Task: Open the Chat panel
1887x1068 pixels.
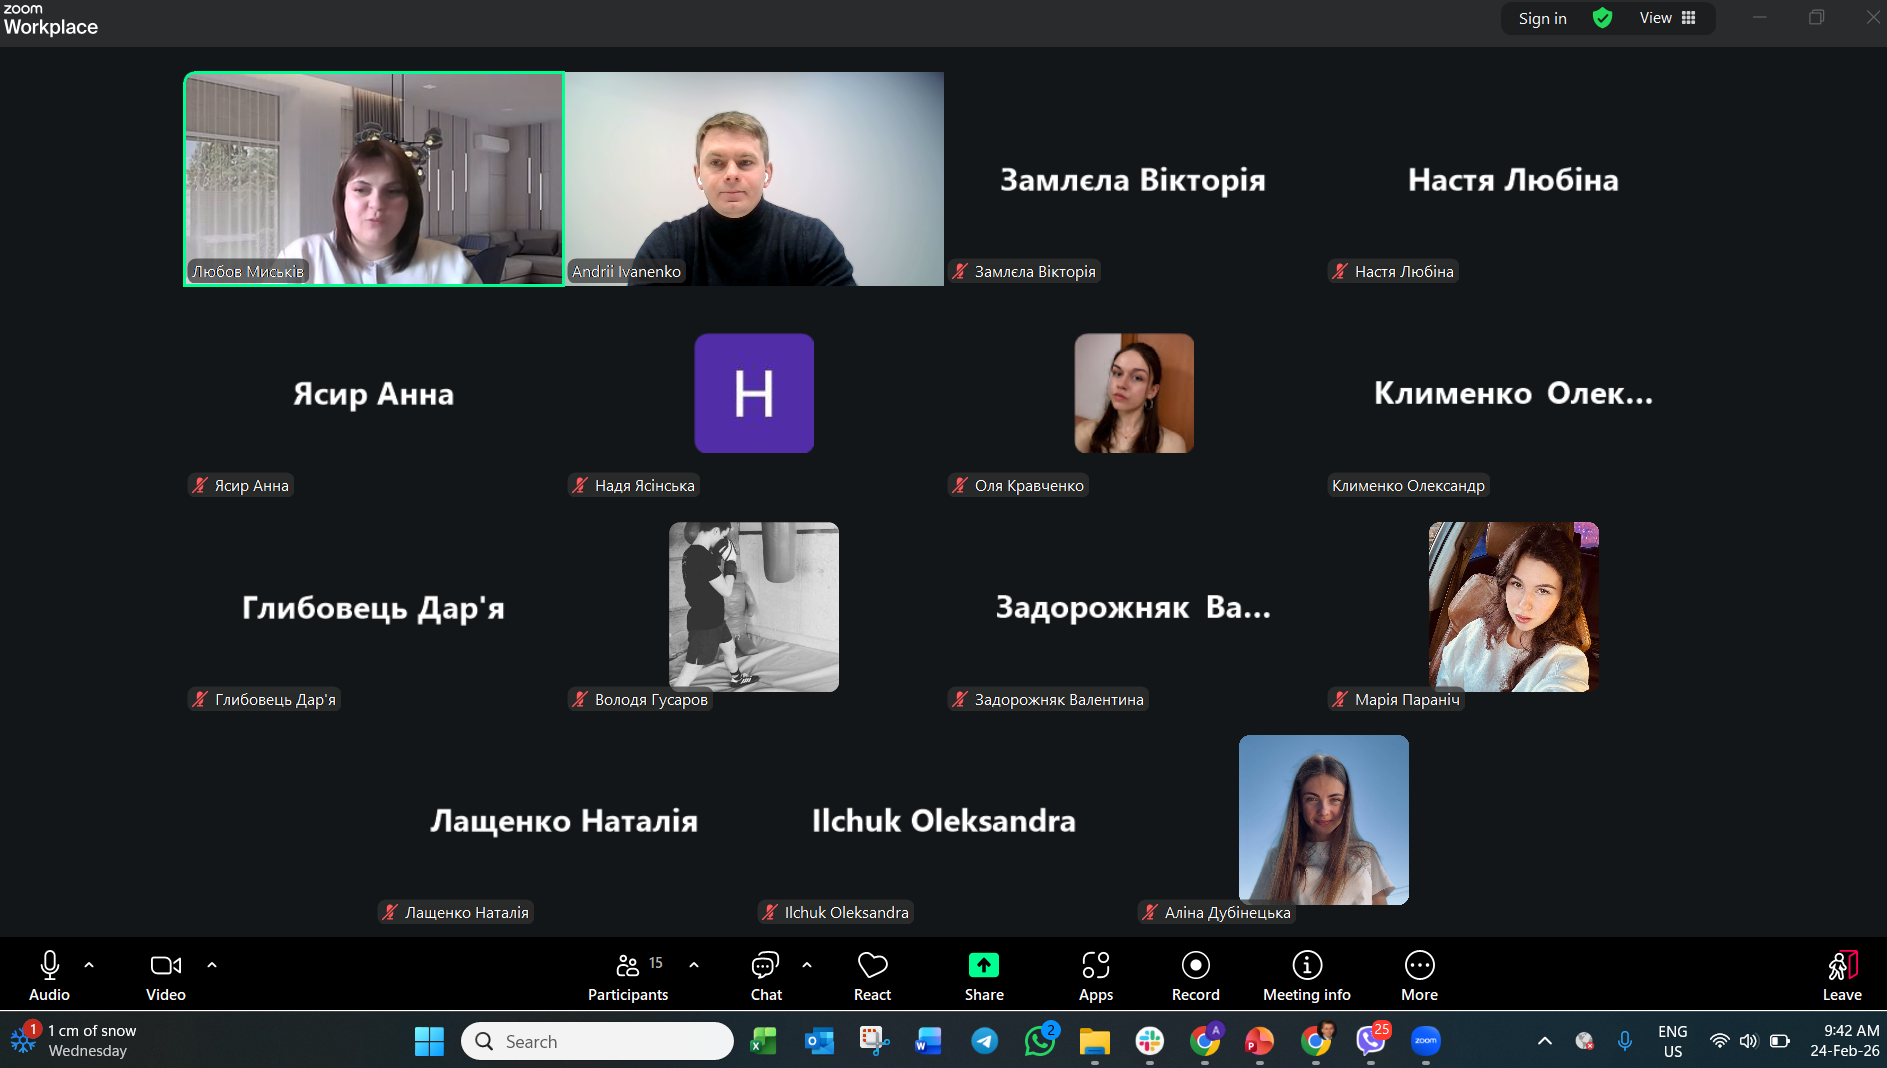Action: click(766, 975)
